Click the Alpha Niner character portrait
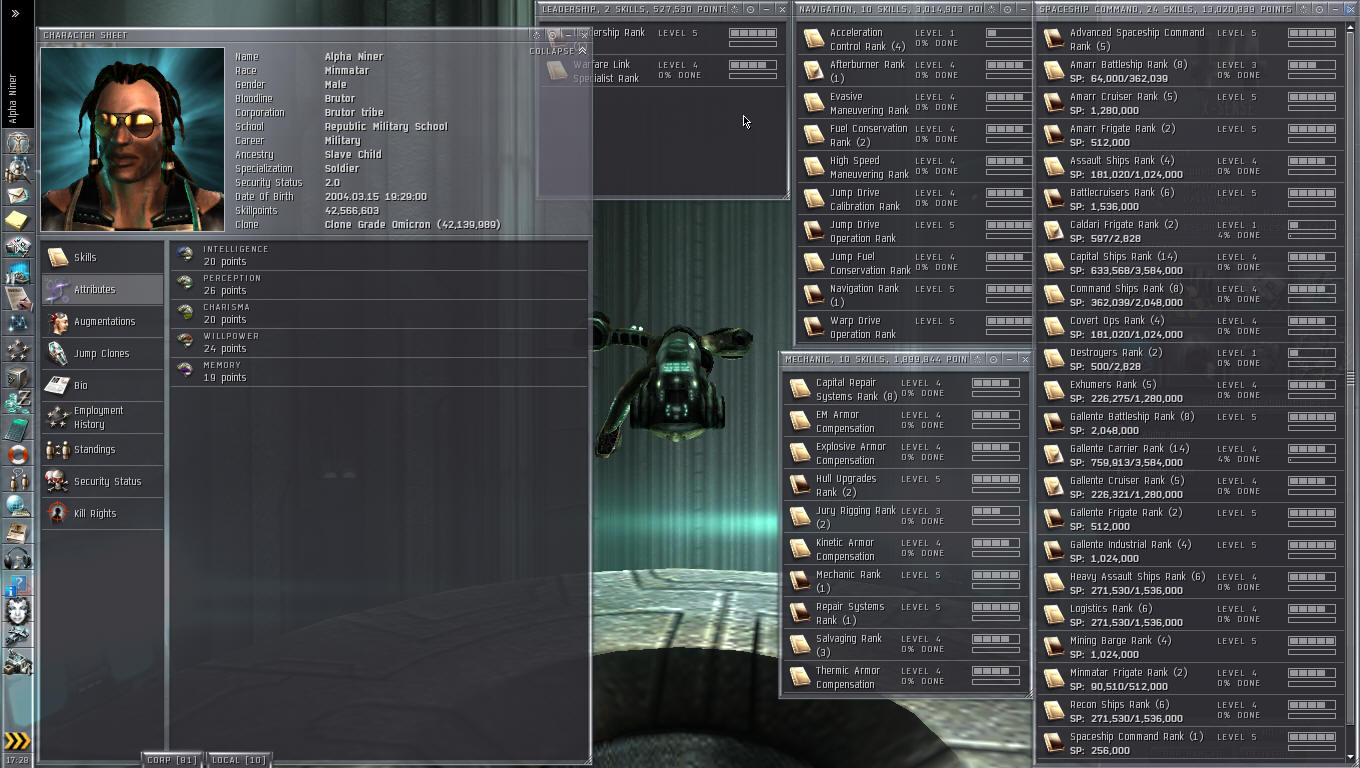This screenshot has width=1360, height=768. pyautogui.click(x=133, y=139)
